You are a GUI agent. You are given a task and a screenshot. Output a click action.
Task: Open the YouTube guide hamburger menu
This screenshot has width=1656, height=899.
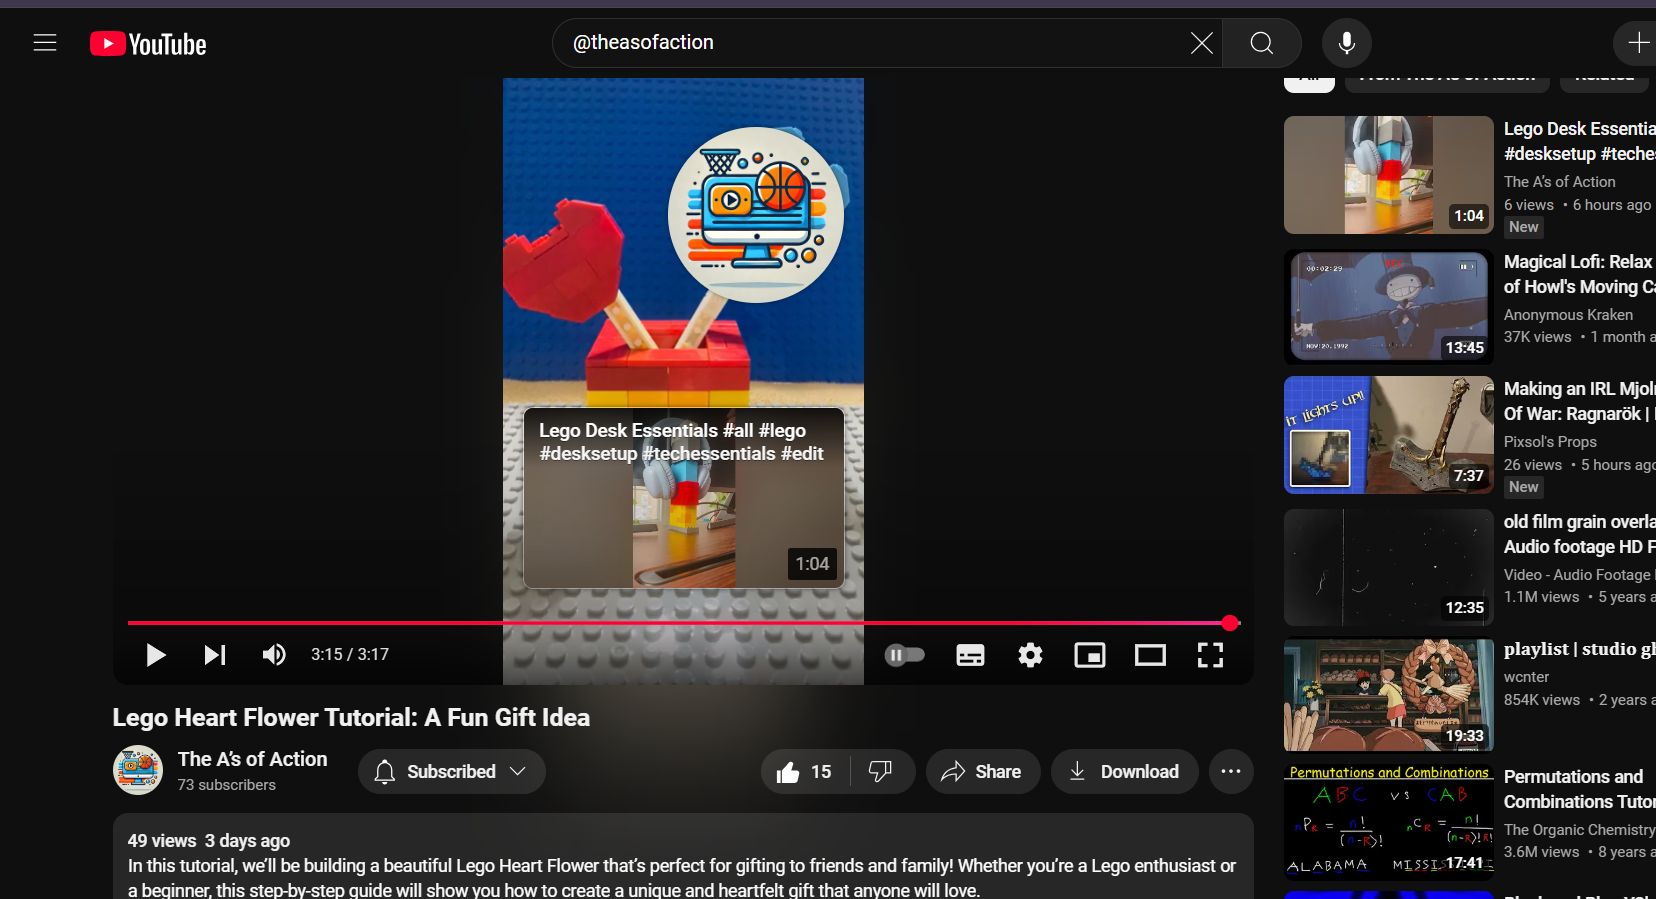tap(45, 43)
